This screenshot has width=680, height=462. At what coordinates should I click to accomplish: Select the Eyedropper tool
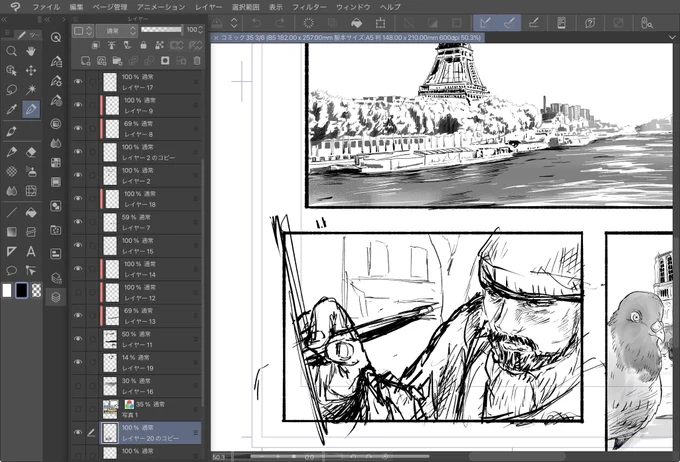[12, 109]
